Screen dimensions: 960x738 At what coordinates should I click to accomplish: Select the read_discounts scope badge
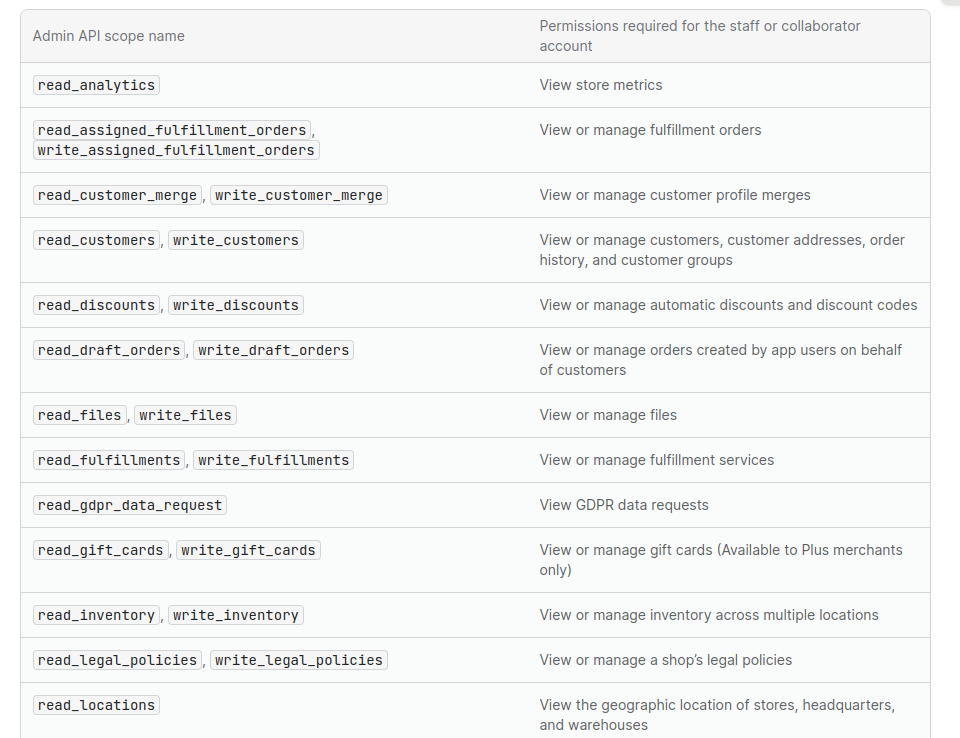tap(96, 305)
